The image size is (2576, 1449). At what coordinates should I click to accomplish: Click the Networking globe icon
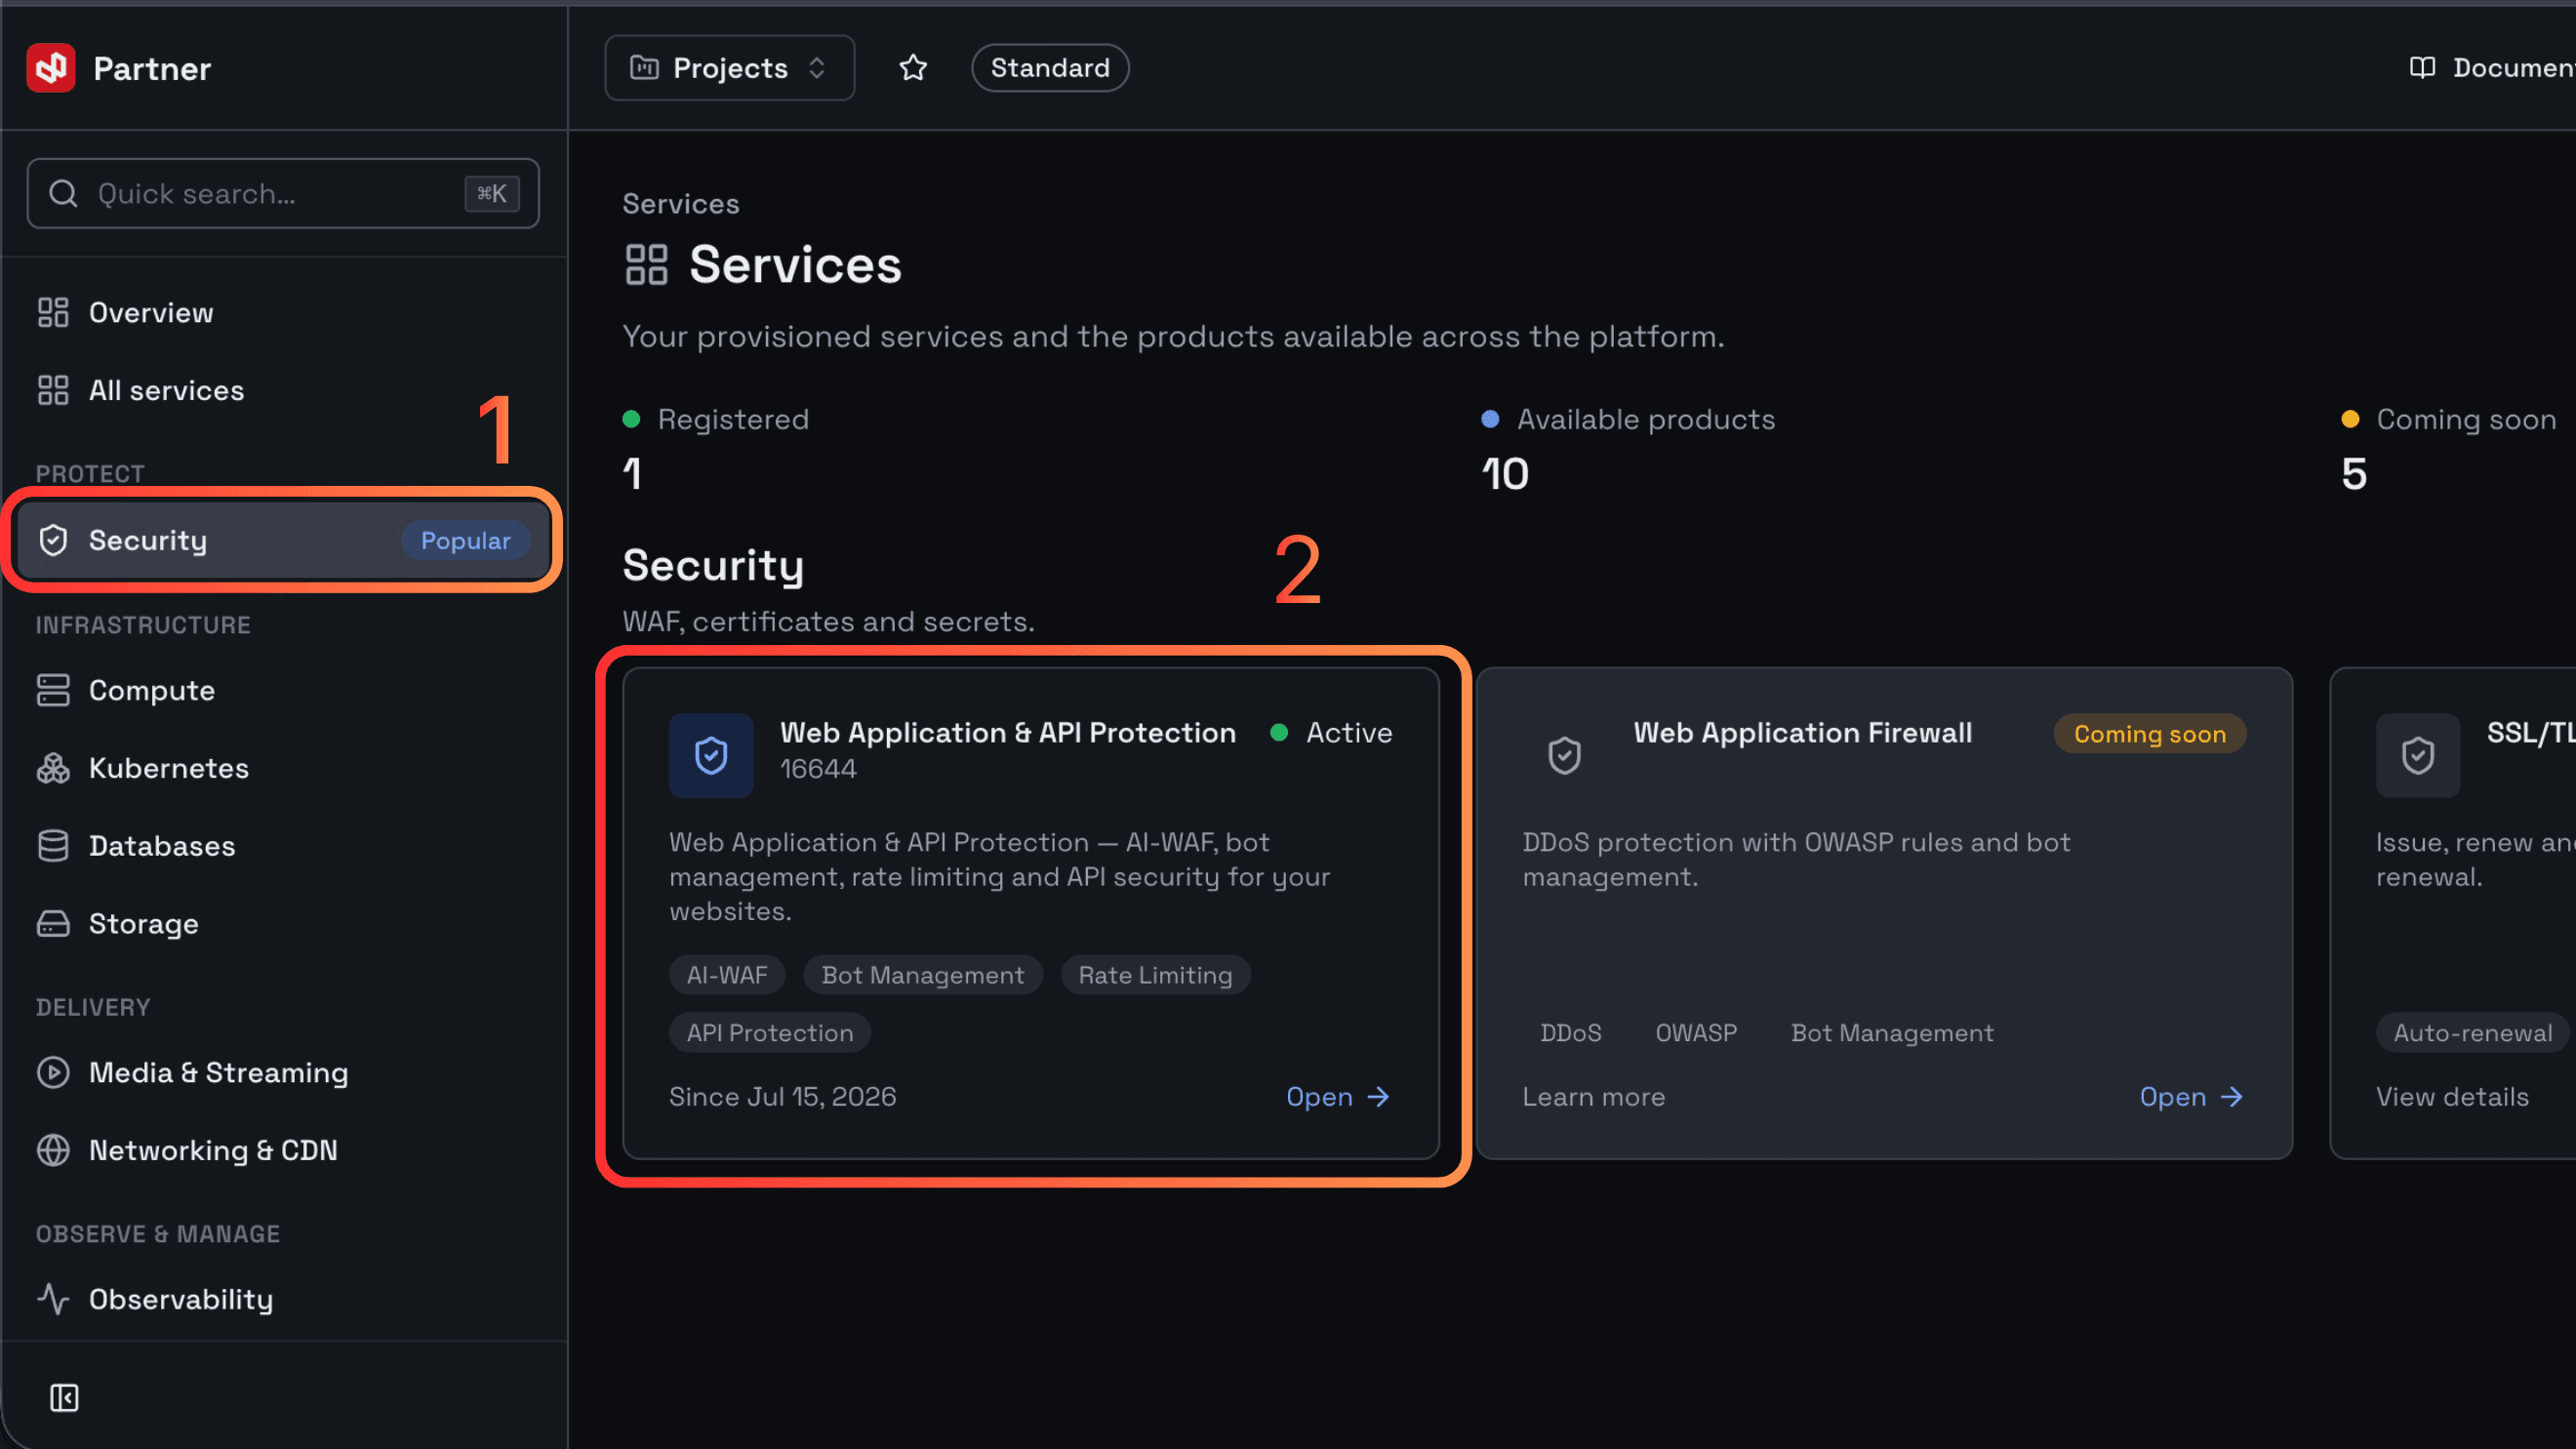click(x=53, y=1151)
